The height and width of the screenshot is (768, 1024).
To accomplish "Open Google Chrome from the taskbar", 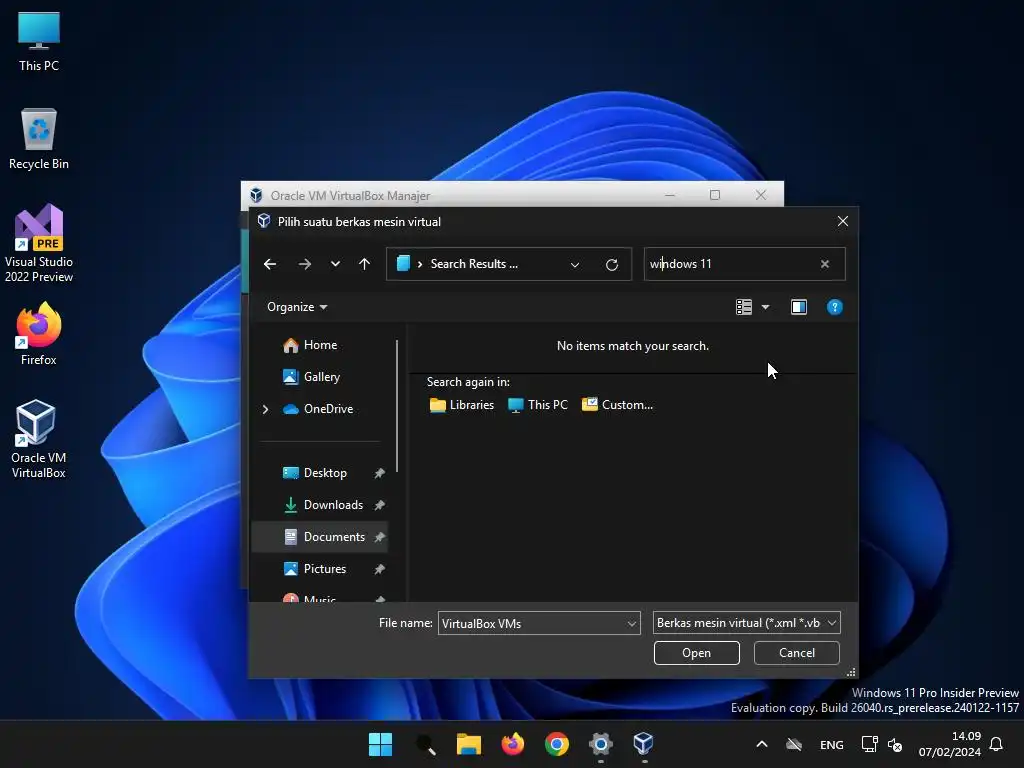I will coord(556,744).
